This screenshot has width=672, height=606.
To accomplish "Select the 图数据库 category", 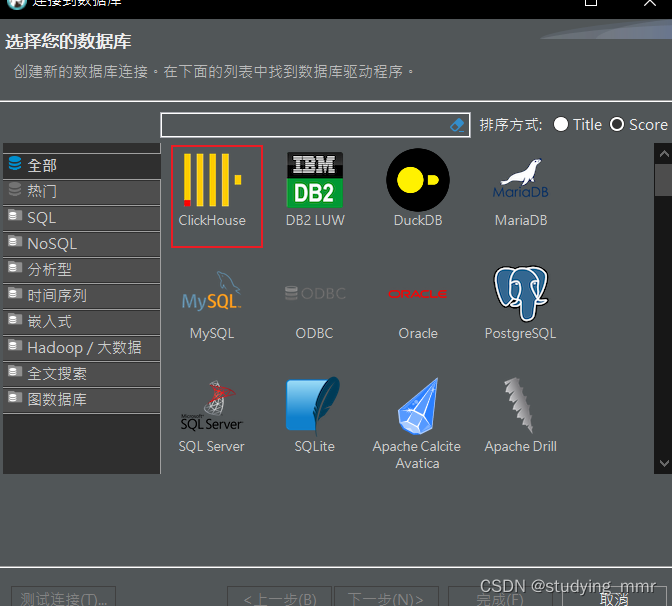I will pyautogui.click(x=81, y=400).
